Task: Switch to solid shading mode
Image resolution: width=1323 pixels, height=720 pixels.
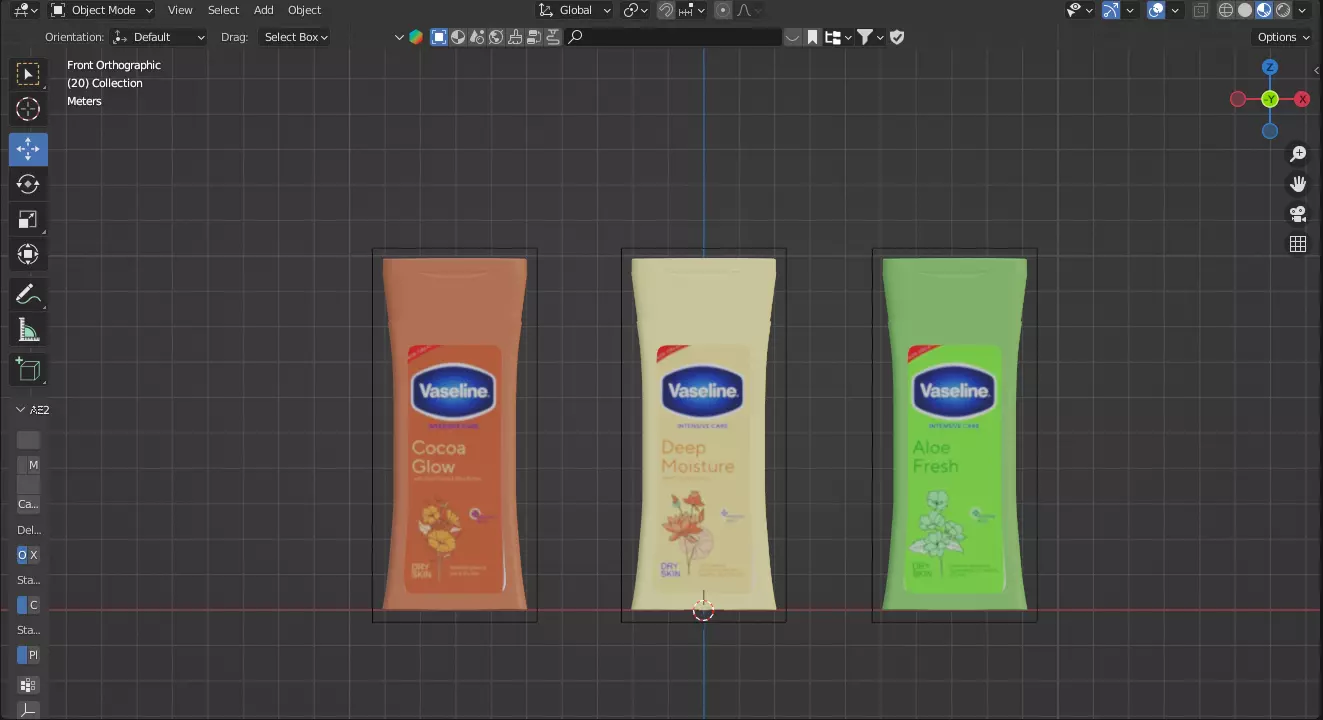Action: [x=1245, y=10]
